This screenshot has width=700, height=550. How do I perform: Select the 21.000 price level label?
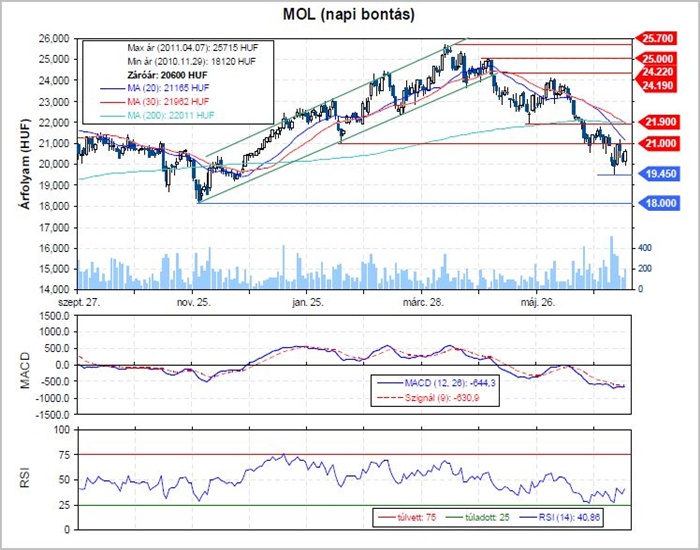coord(660,144)
